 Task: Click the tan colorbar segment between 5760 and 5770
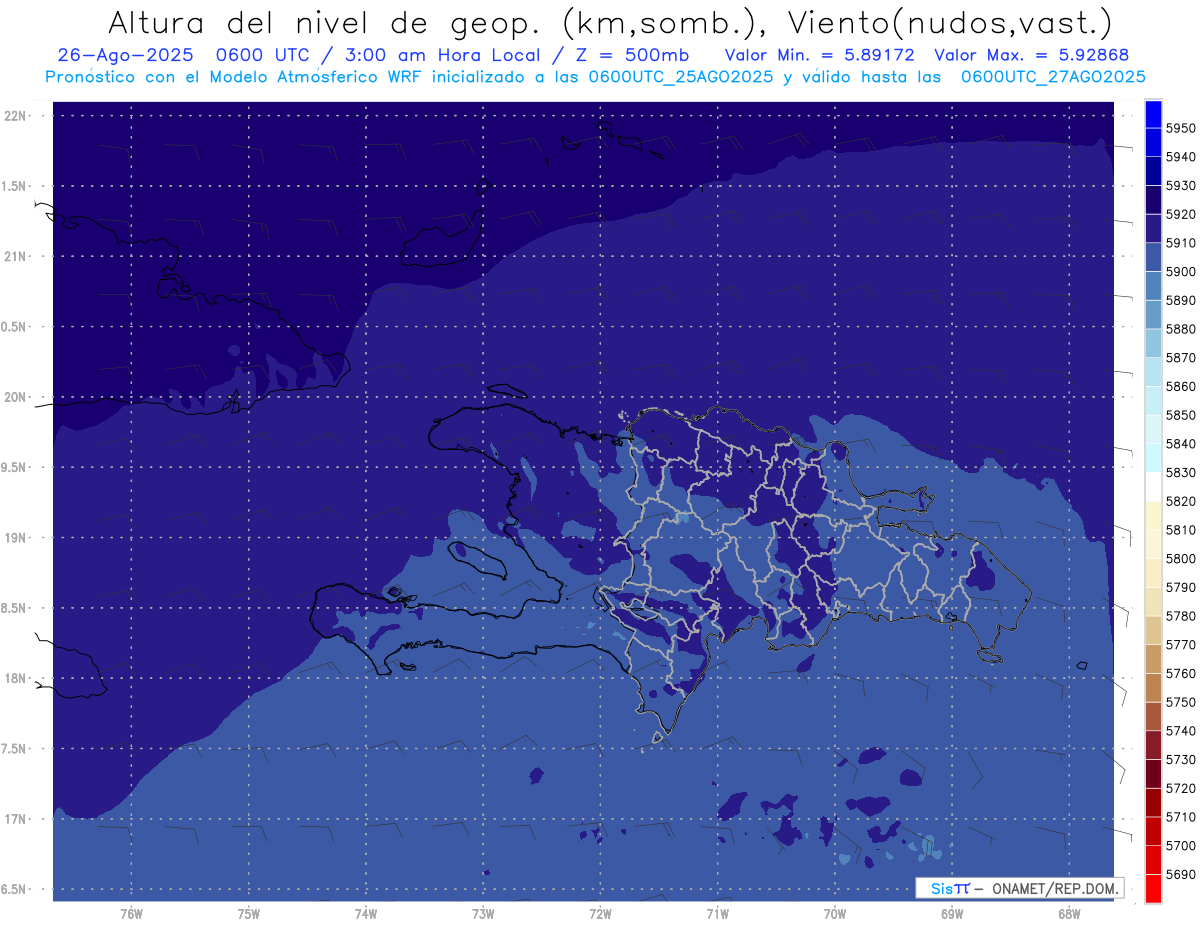pyautogui.click(x=1153, y=659)
